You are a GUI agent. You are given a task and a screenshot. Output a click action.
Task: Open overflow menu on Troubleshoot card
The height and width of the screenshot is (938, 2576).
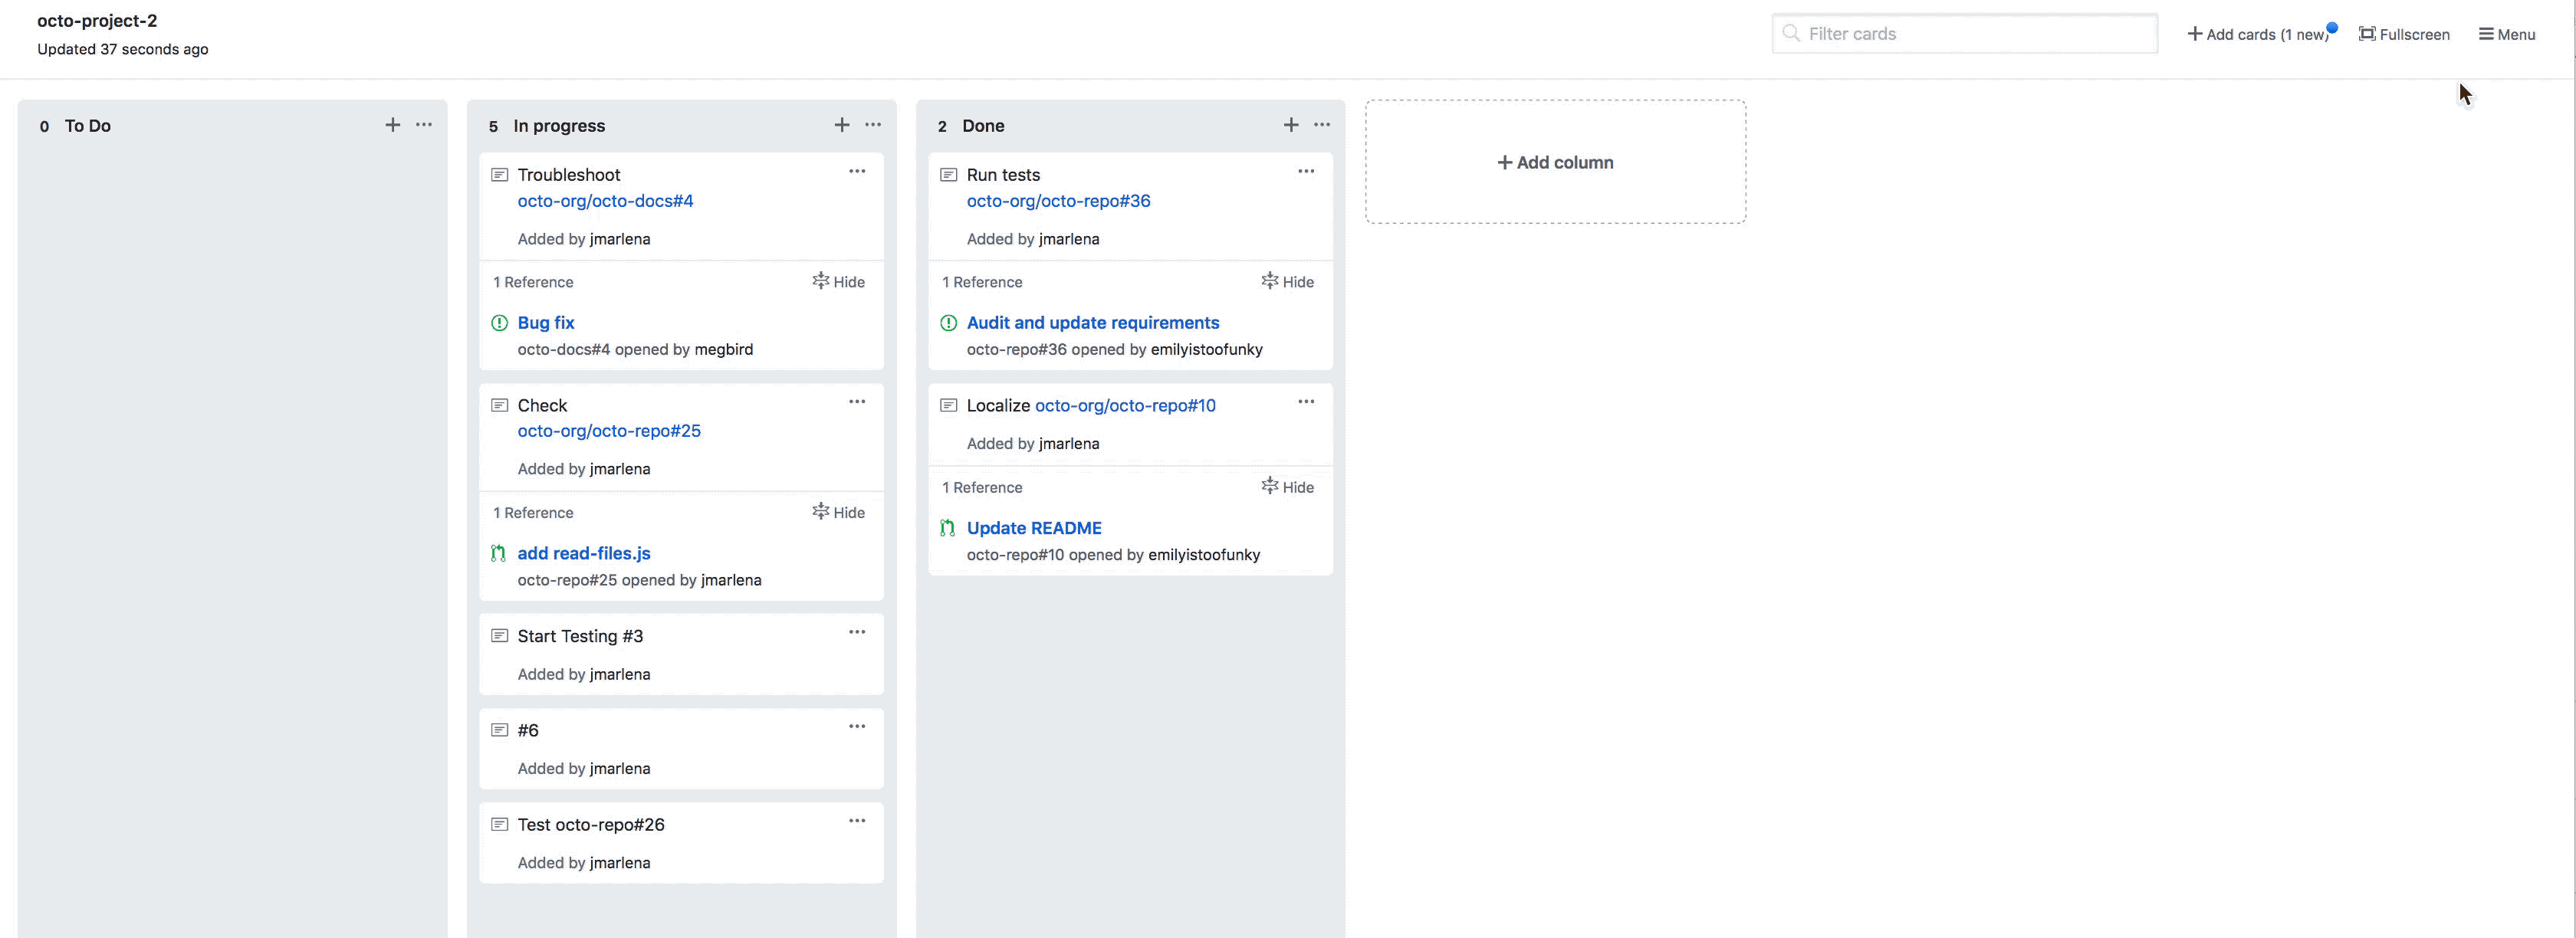(x=858, y=171)
